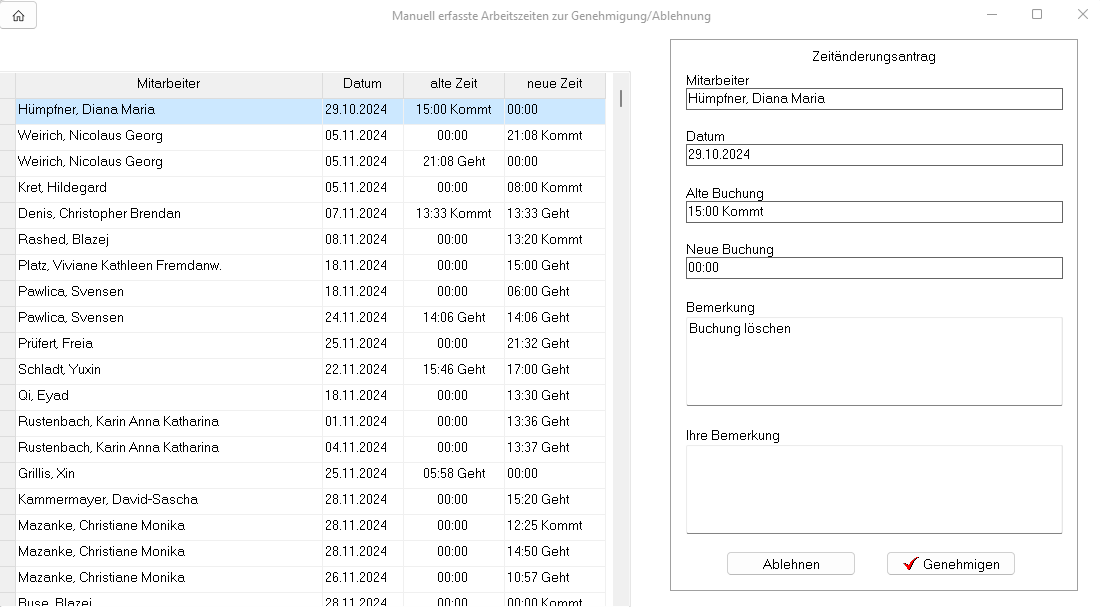Click the home icon button
The height and width of the screenshot is (607, 1100).
coord(18,16)
